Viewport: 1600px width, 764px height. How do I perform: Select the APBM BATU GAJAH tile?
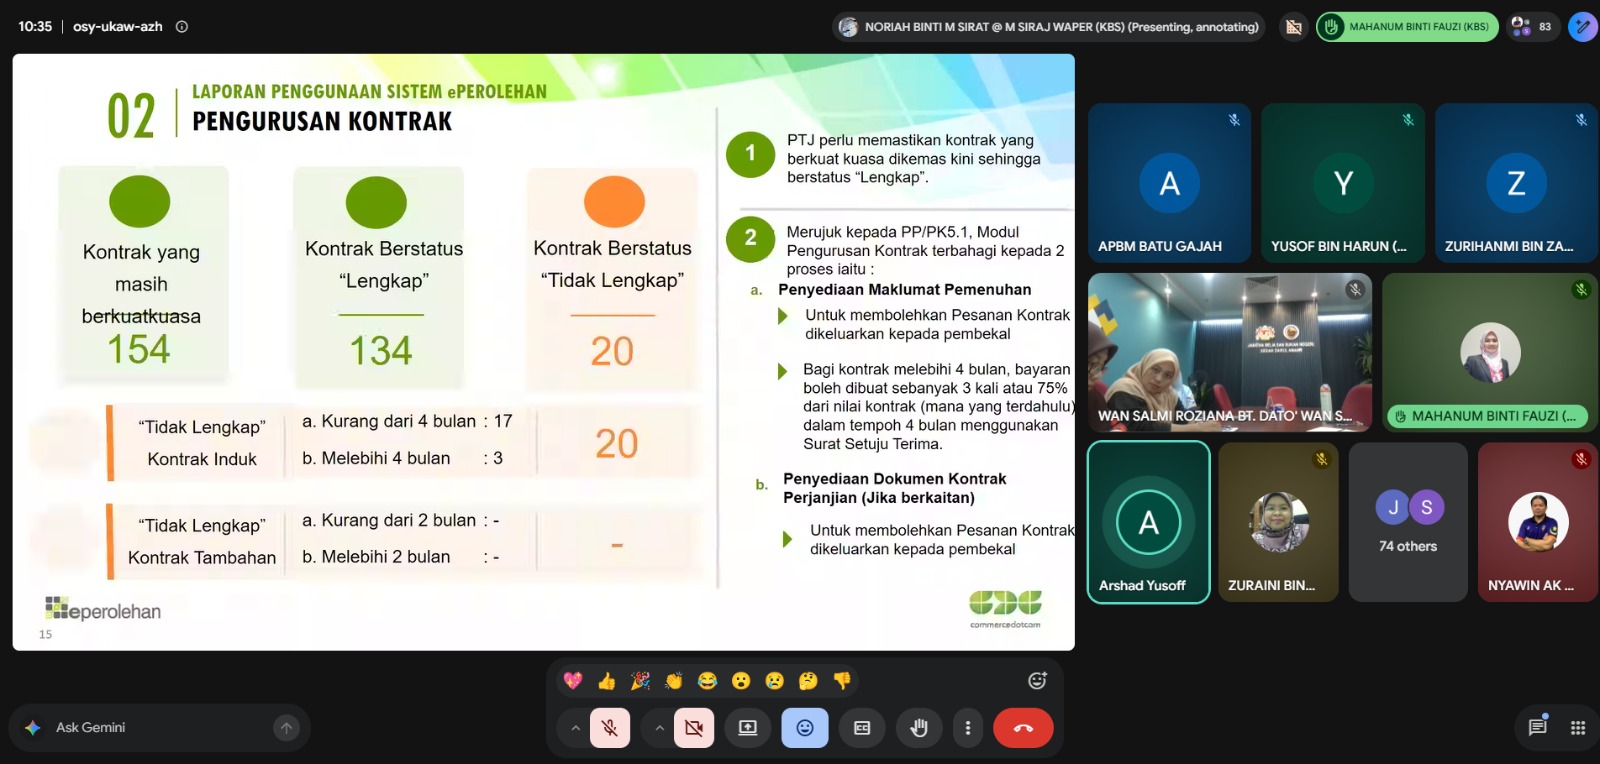click(x=1169, y=183)
